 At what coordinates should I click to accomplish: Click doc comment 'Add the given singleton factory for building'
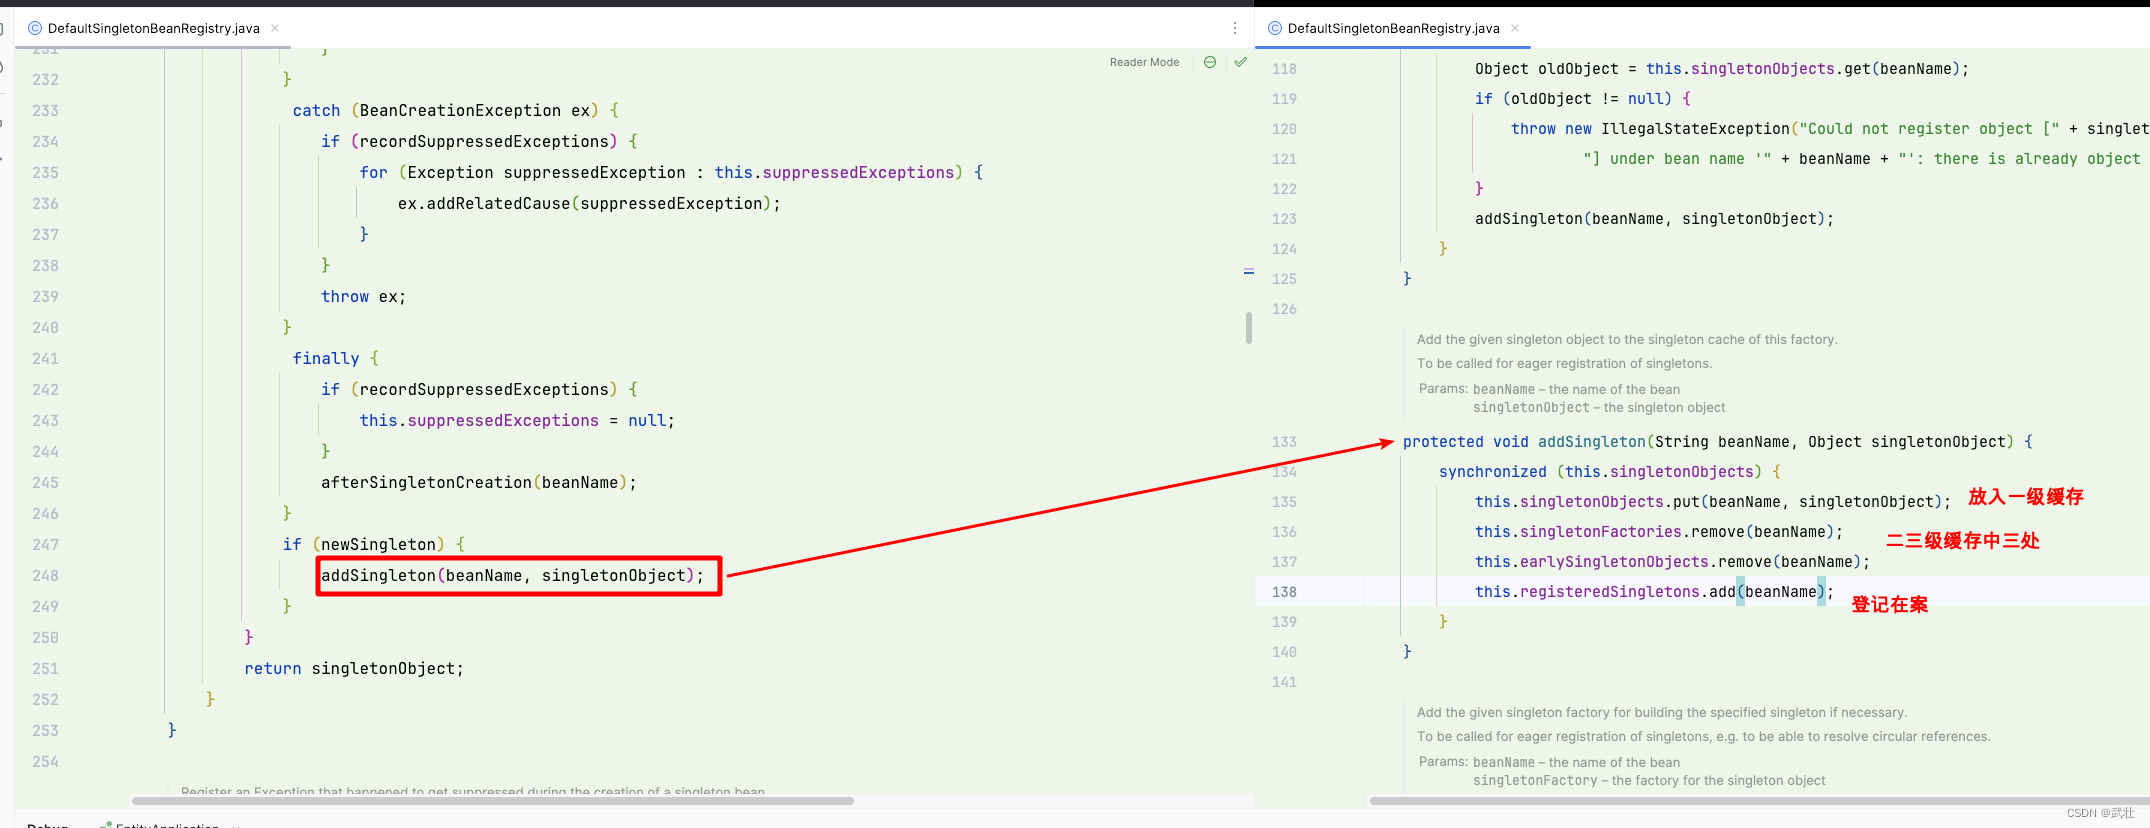(1662, 713)
